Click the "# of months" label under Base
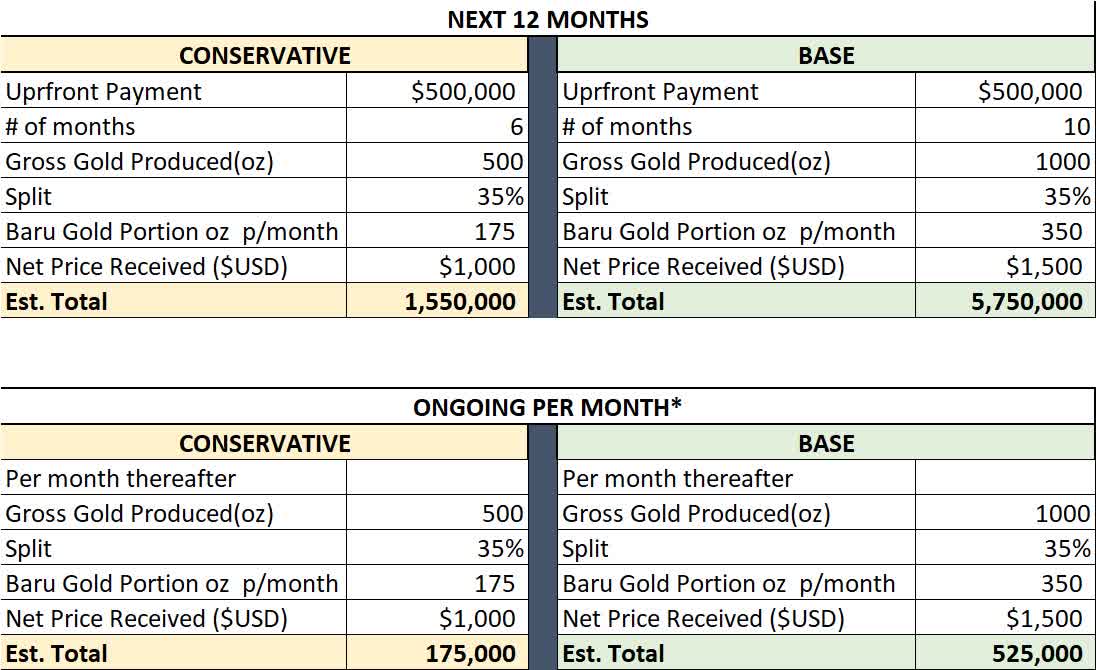 coord(627,127)
